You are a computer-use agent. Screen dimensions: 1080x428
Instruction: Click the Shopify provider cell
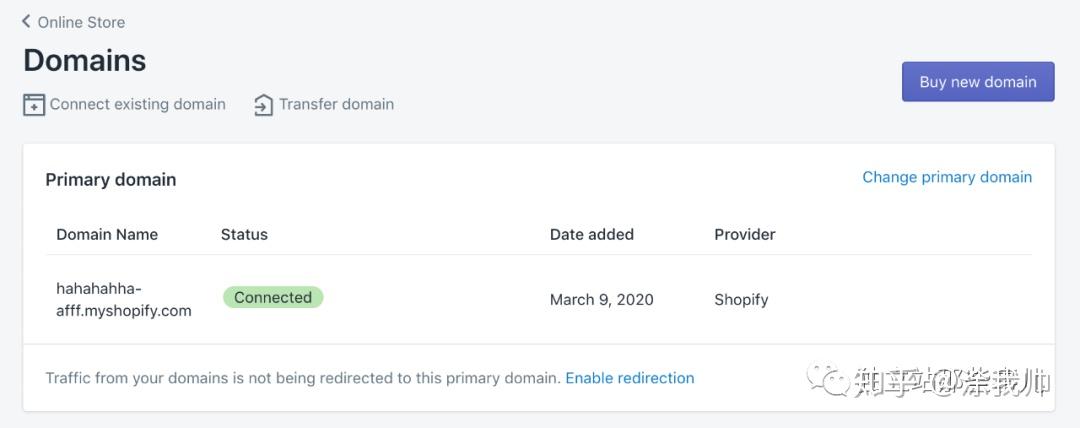pyautogui.click(x=741, y=300)
